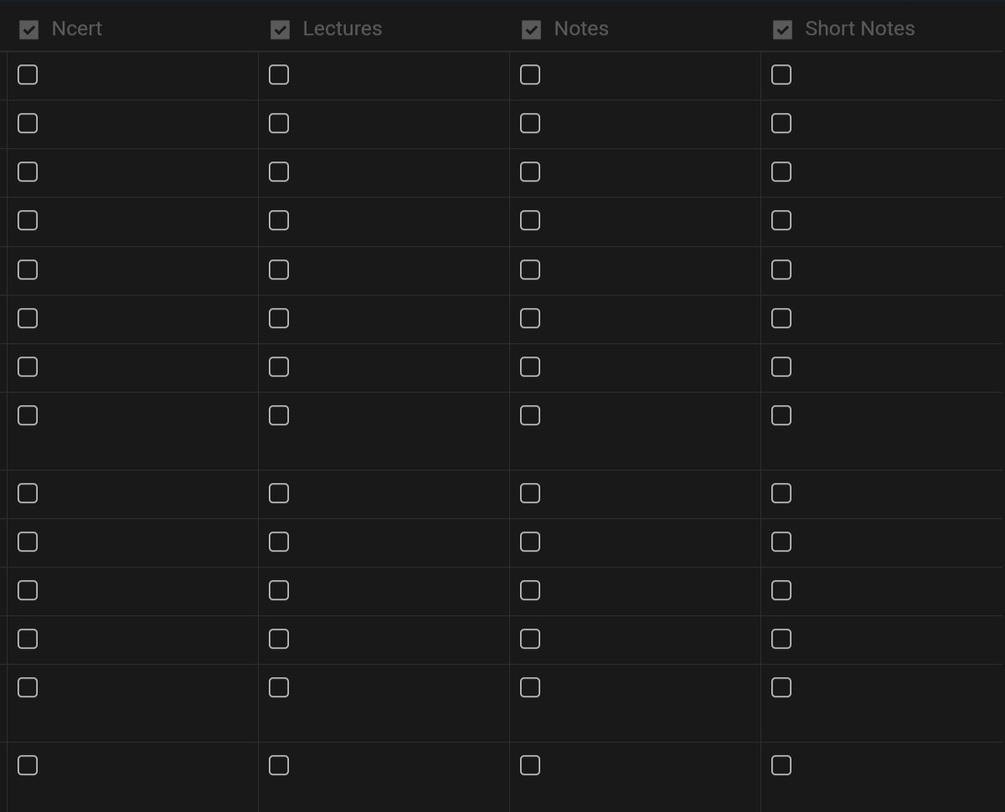Screen dimensions: 1005x812
Task: Open the Lectures column header options
Action: pyautogui.click(x=342, y=29)
